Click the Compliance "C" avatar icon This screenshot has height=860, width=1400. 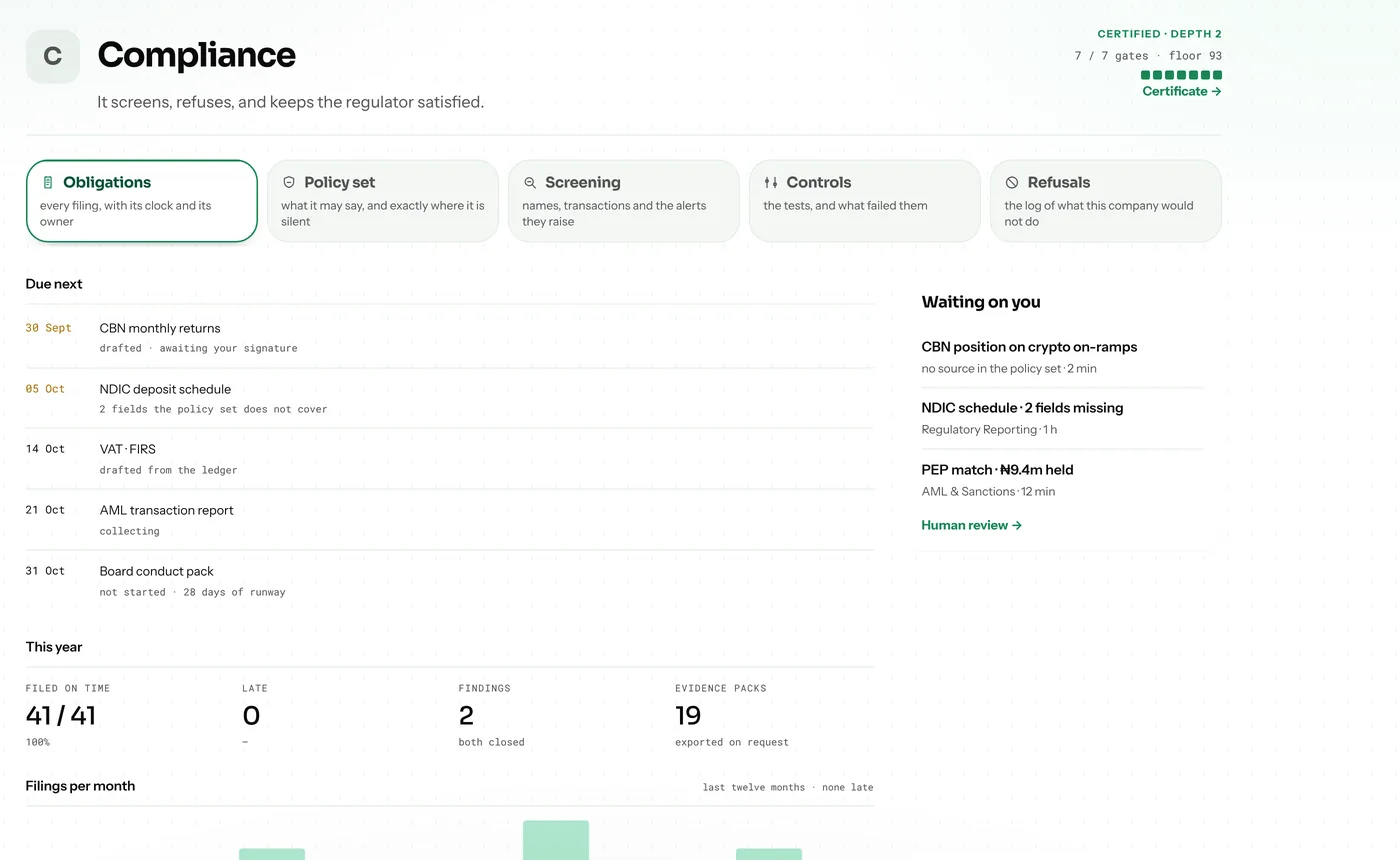pos(53,56)
